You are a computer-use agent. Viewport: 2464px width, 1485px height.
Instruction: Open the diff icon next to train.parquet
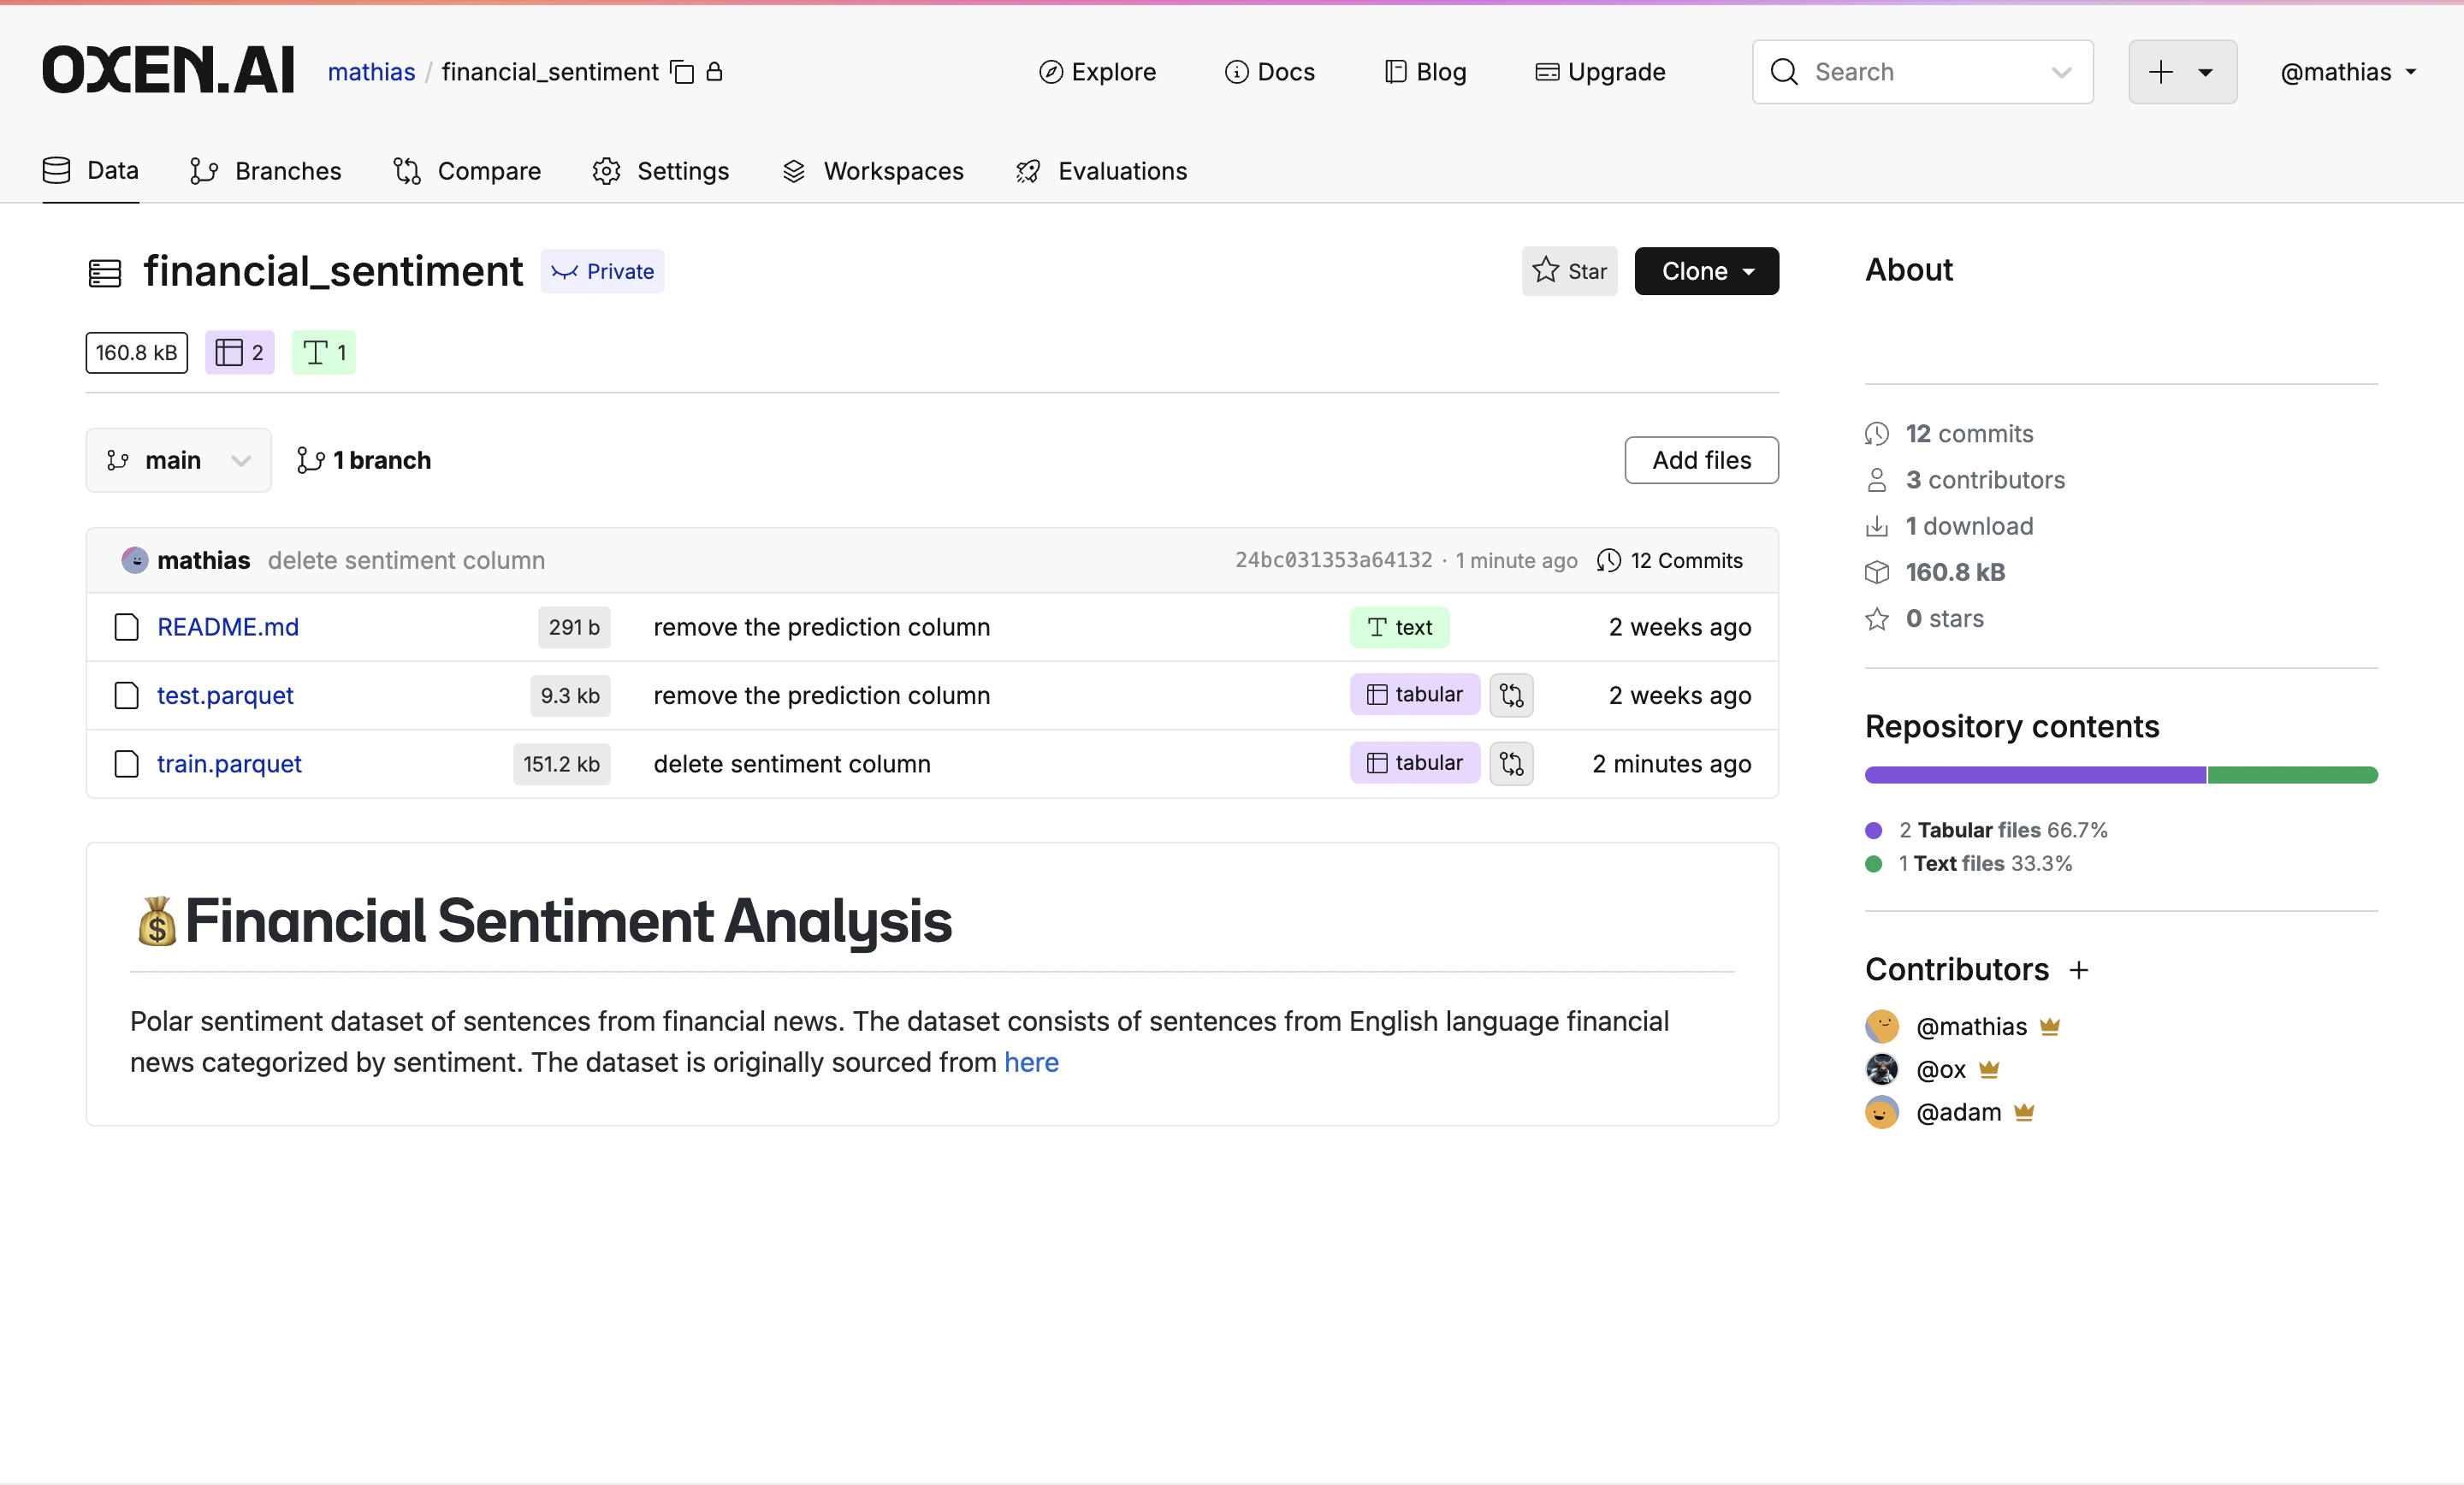coord(1511,763)
